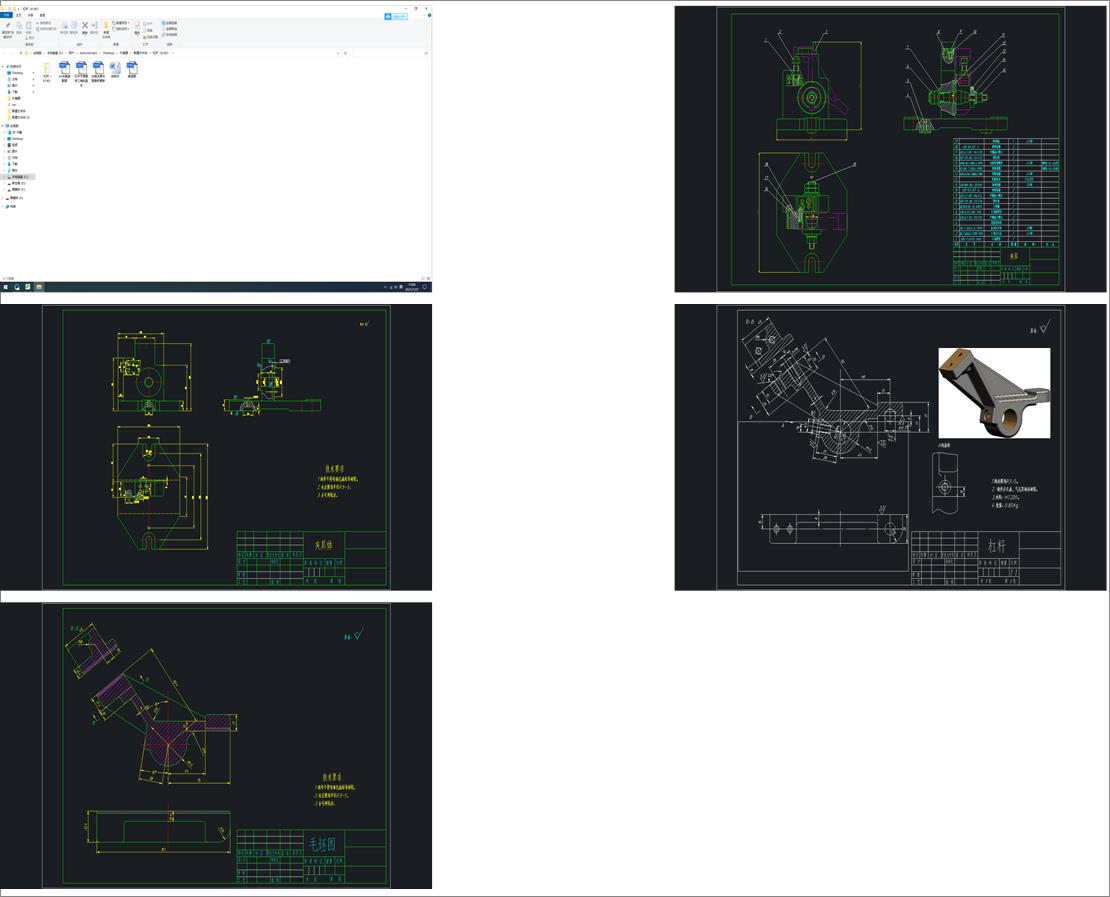Expand the Local Disk (C:) tree node

point(4,177)
